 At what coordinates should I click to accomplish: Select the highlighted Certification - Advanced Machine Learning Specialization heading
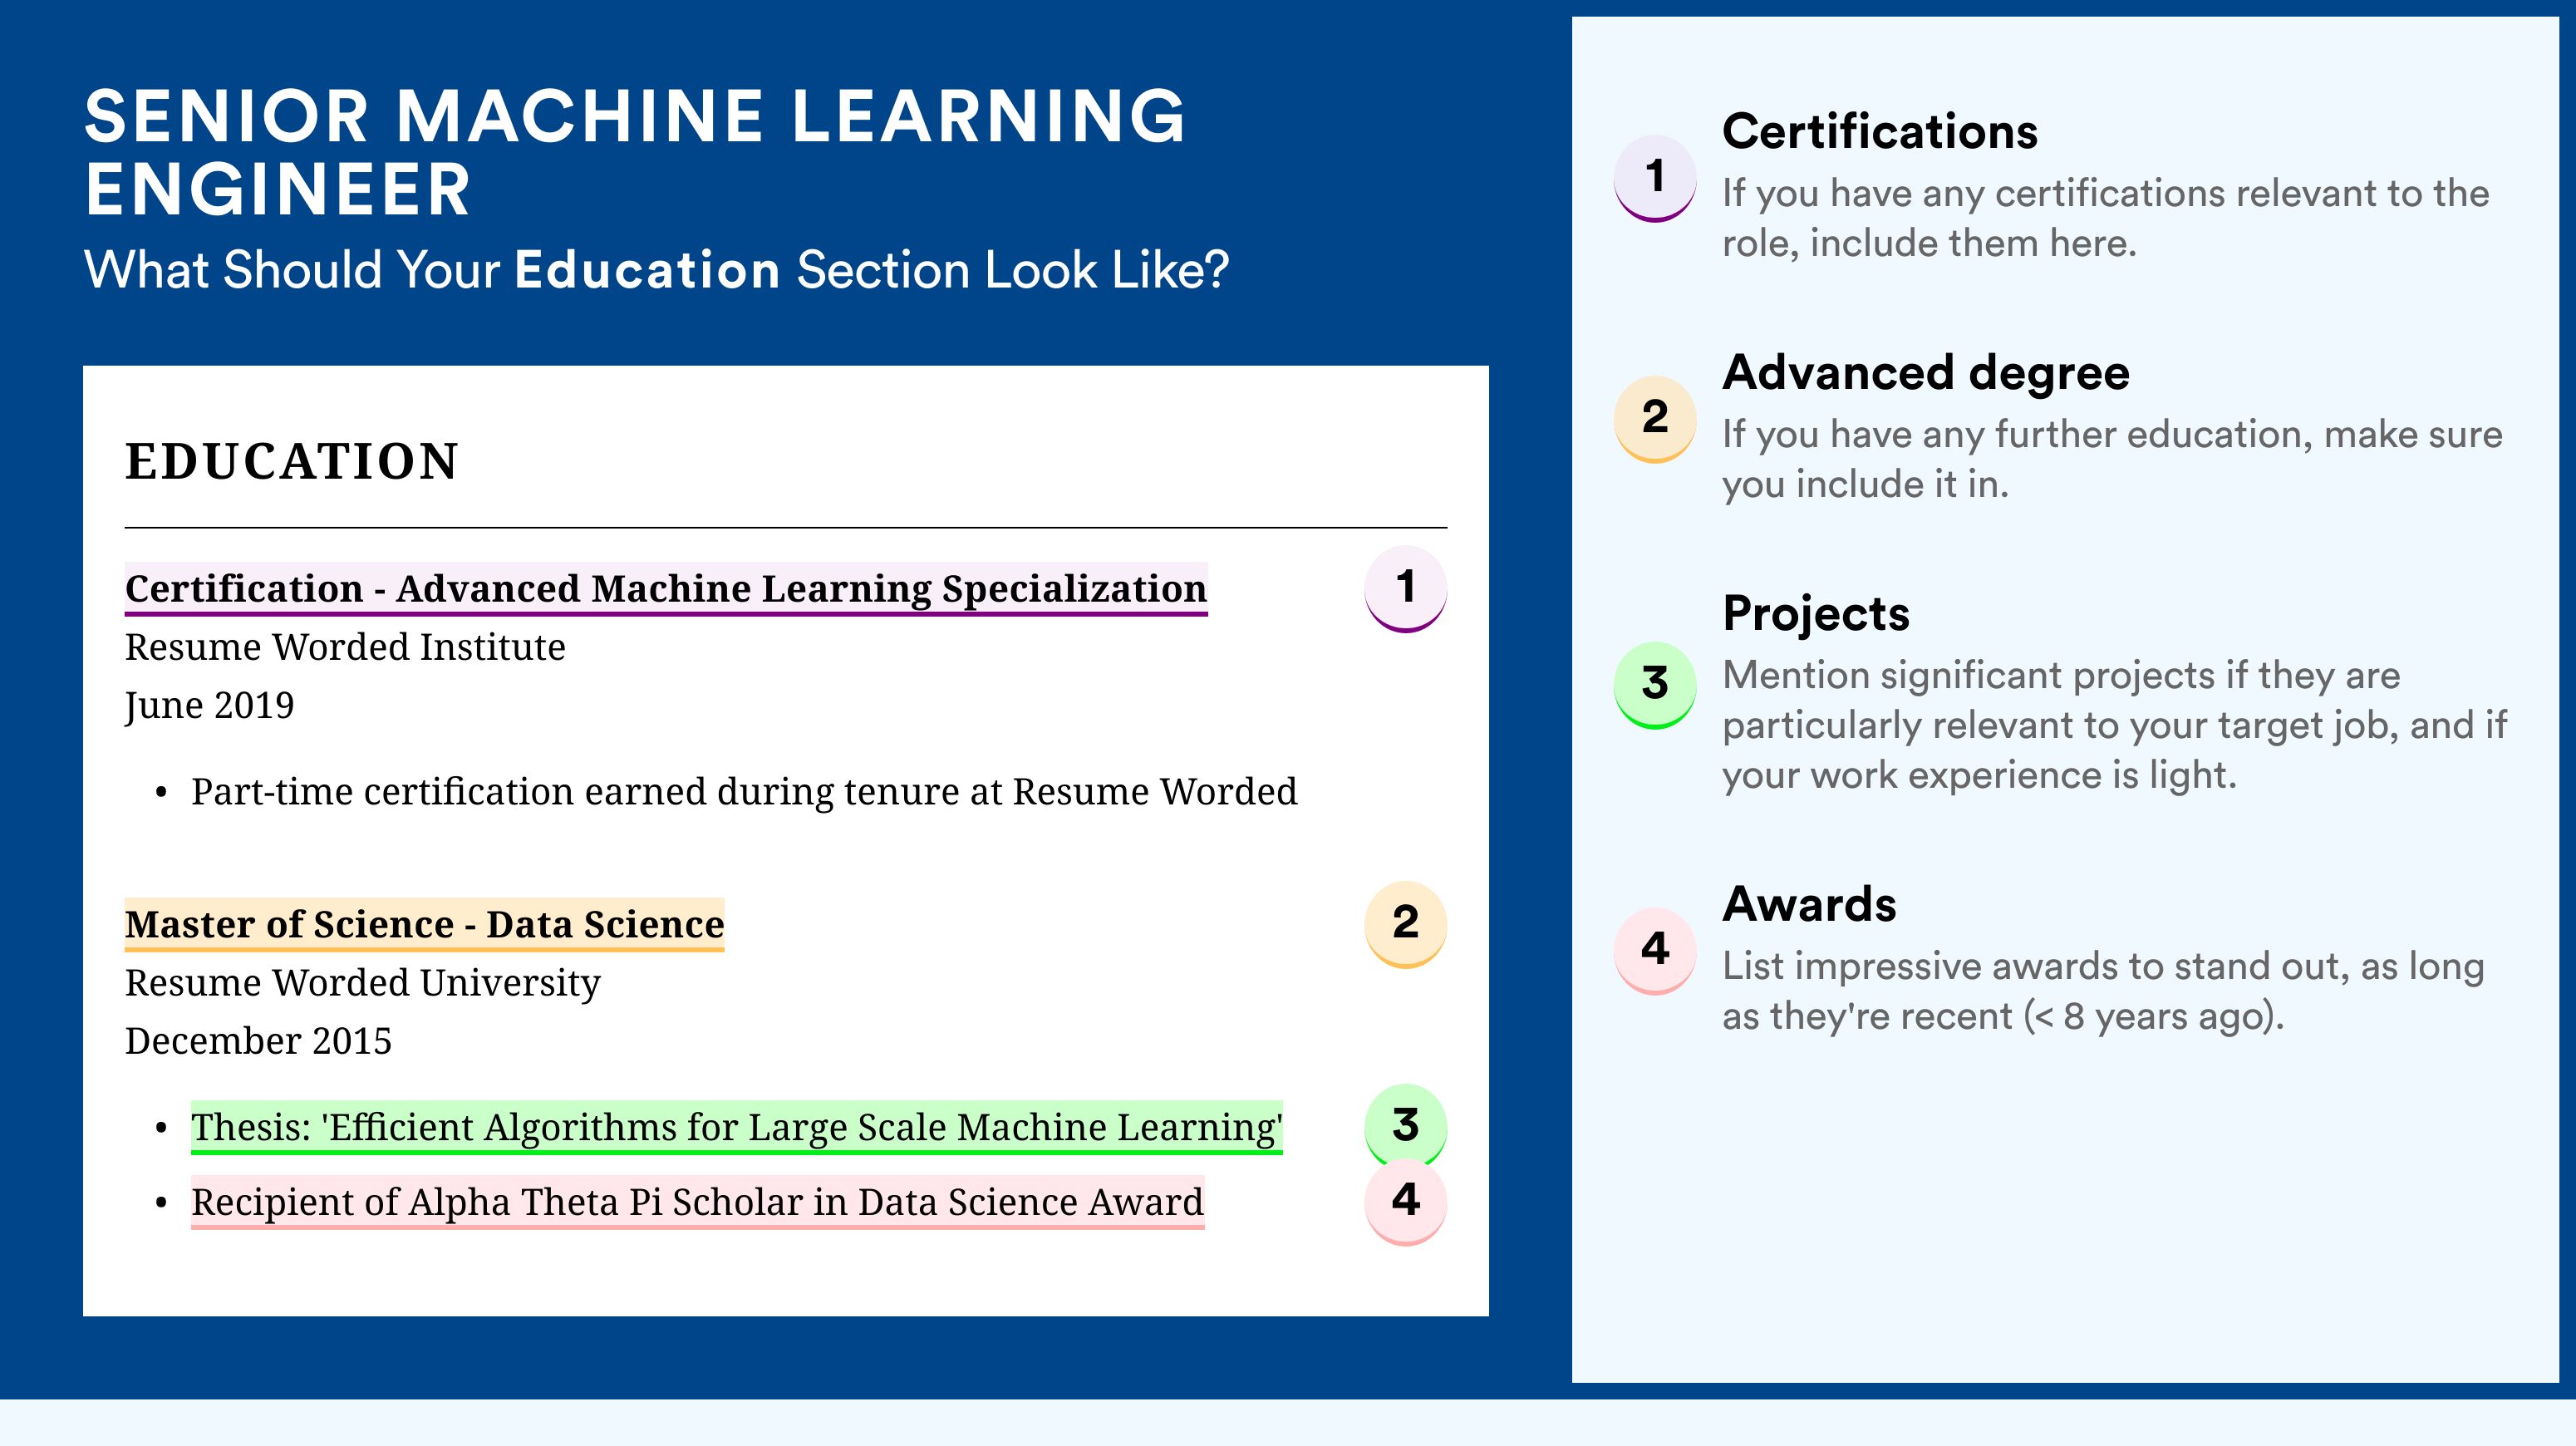666,589
